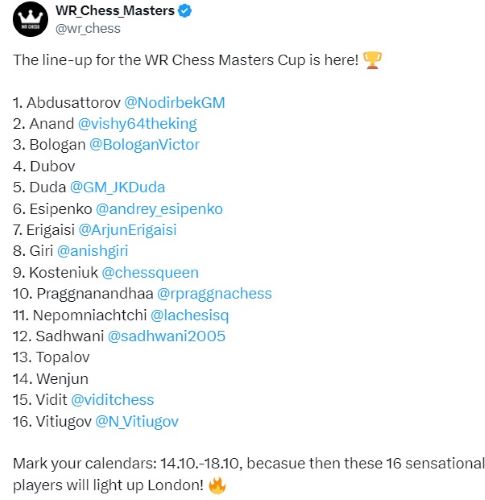Viewport: 485px width, 500px height.
Task: Open the WR Chess crown profile avatar
Action: point(30,19)
